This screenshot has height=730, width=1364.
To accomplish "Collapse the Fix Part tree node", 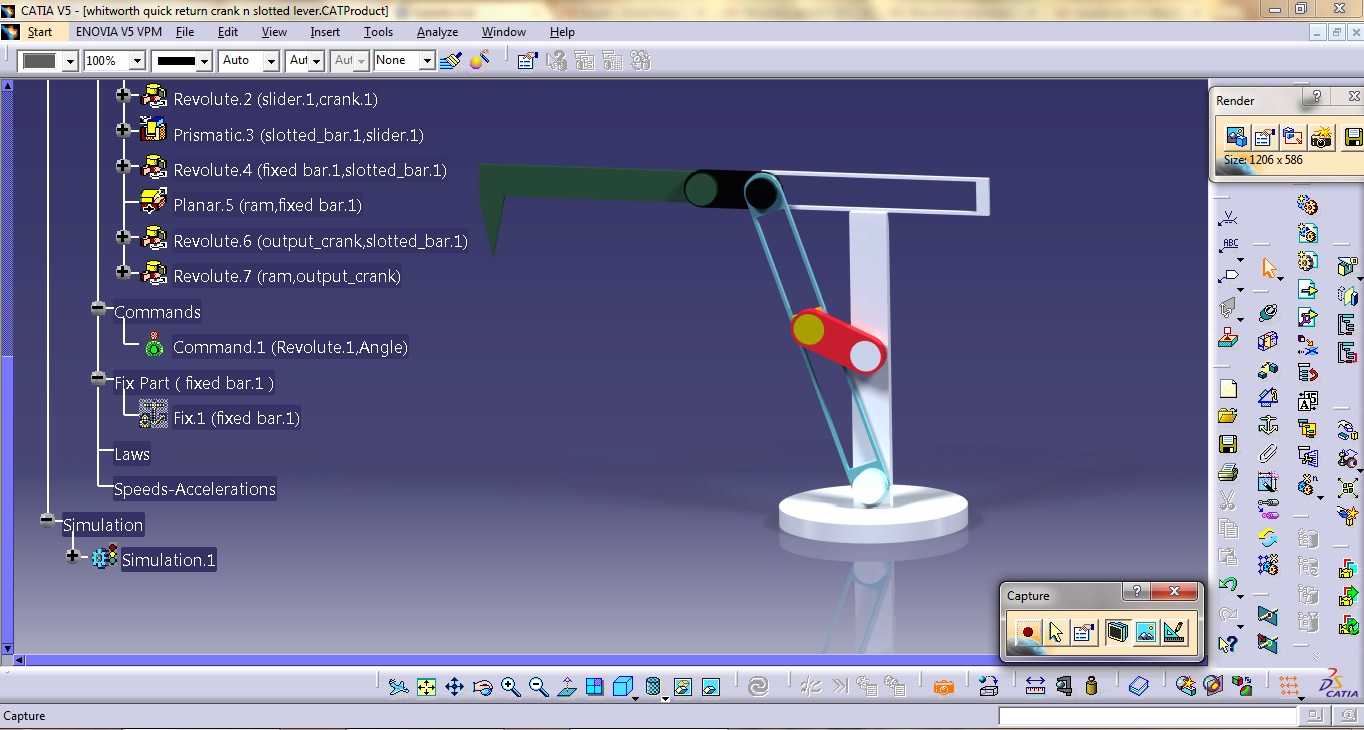I will 98,378.
